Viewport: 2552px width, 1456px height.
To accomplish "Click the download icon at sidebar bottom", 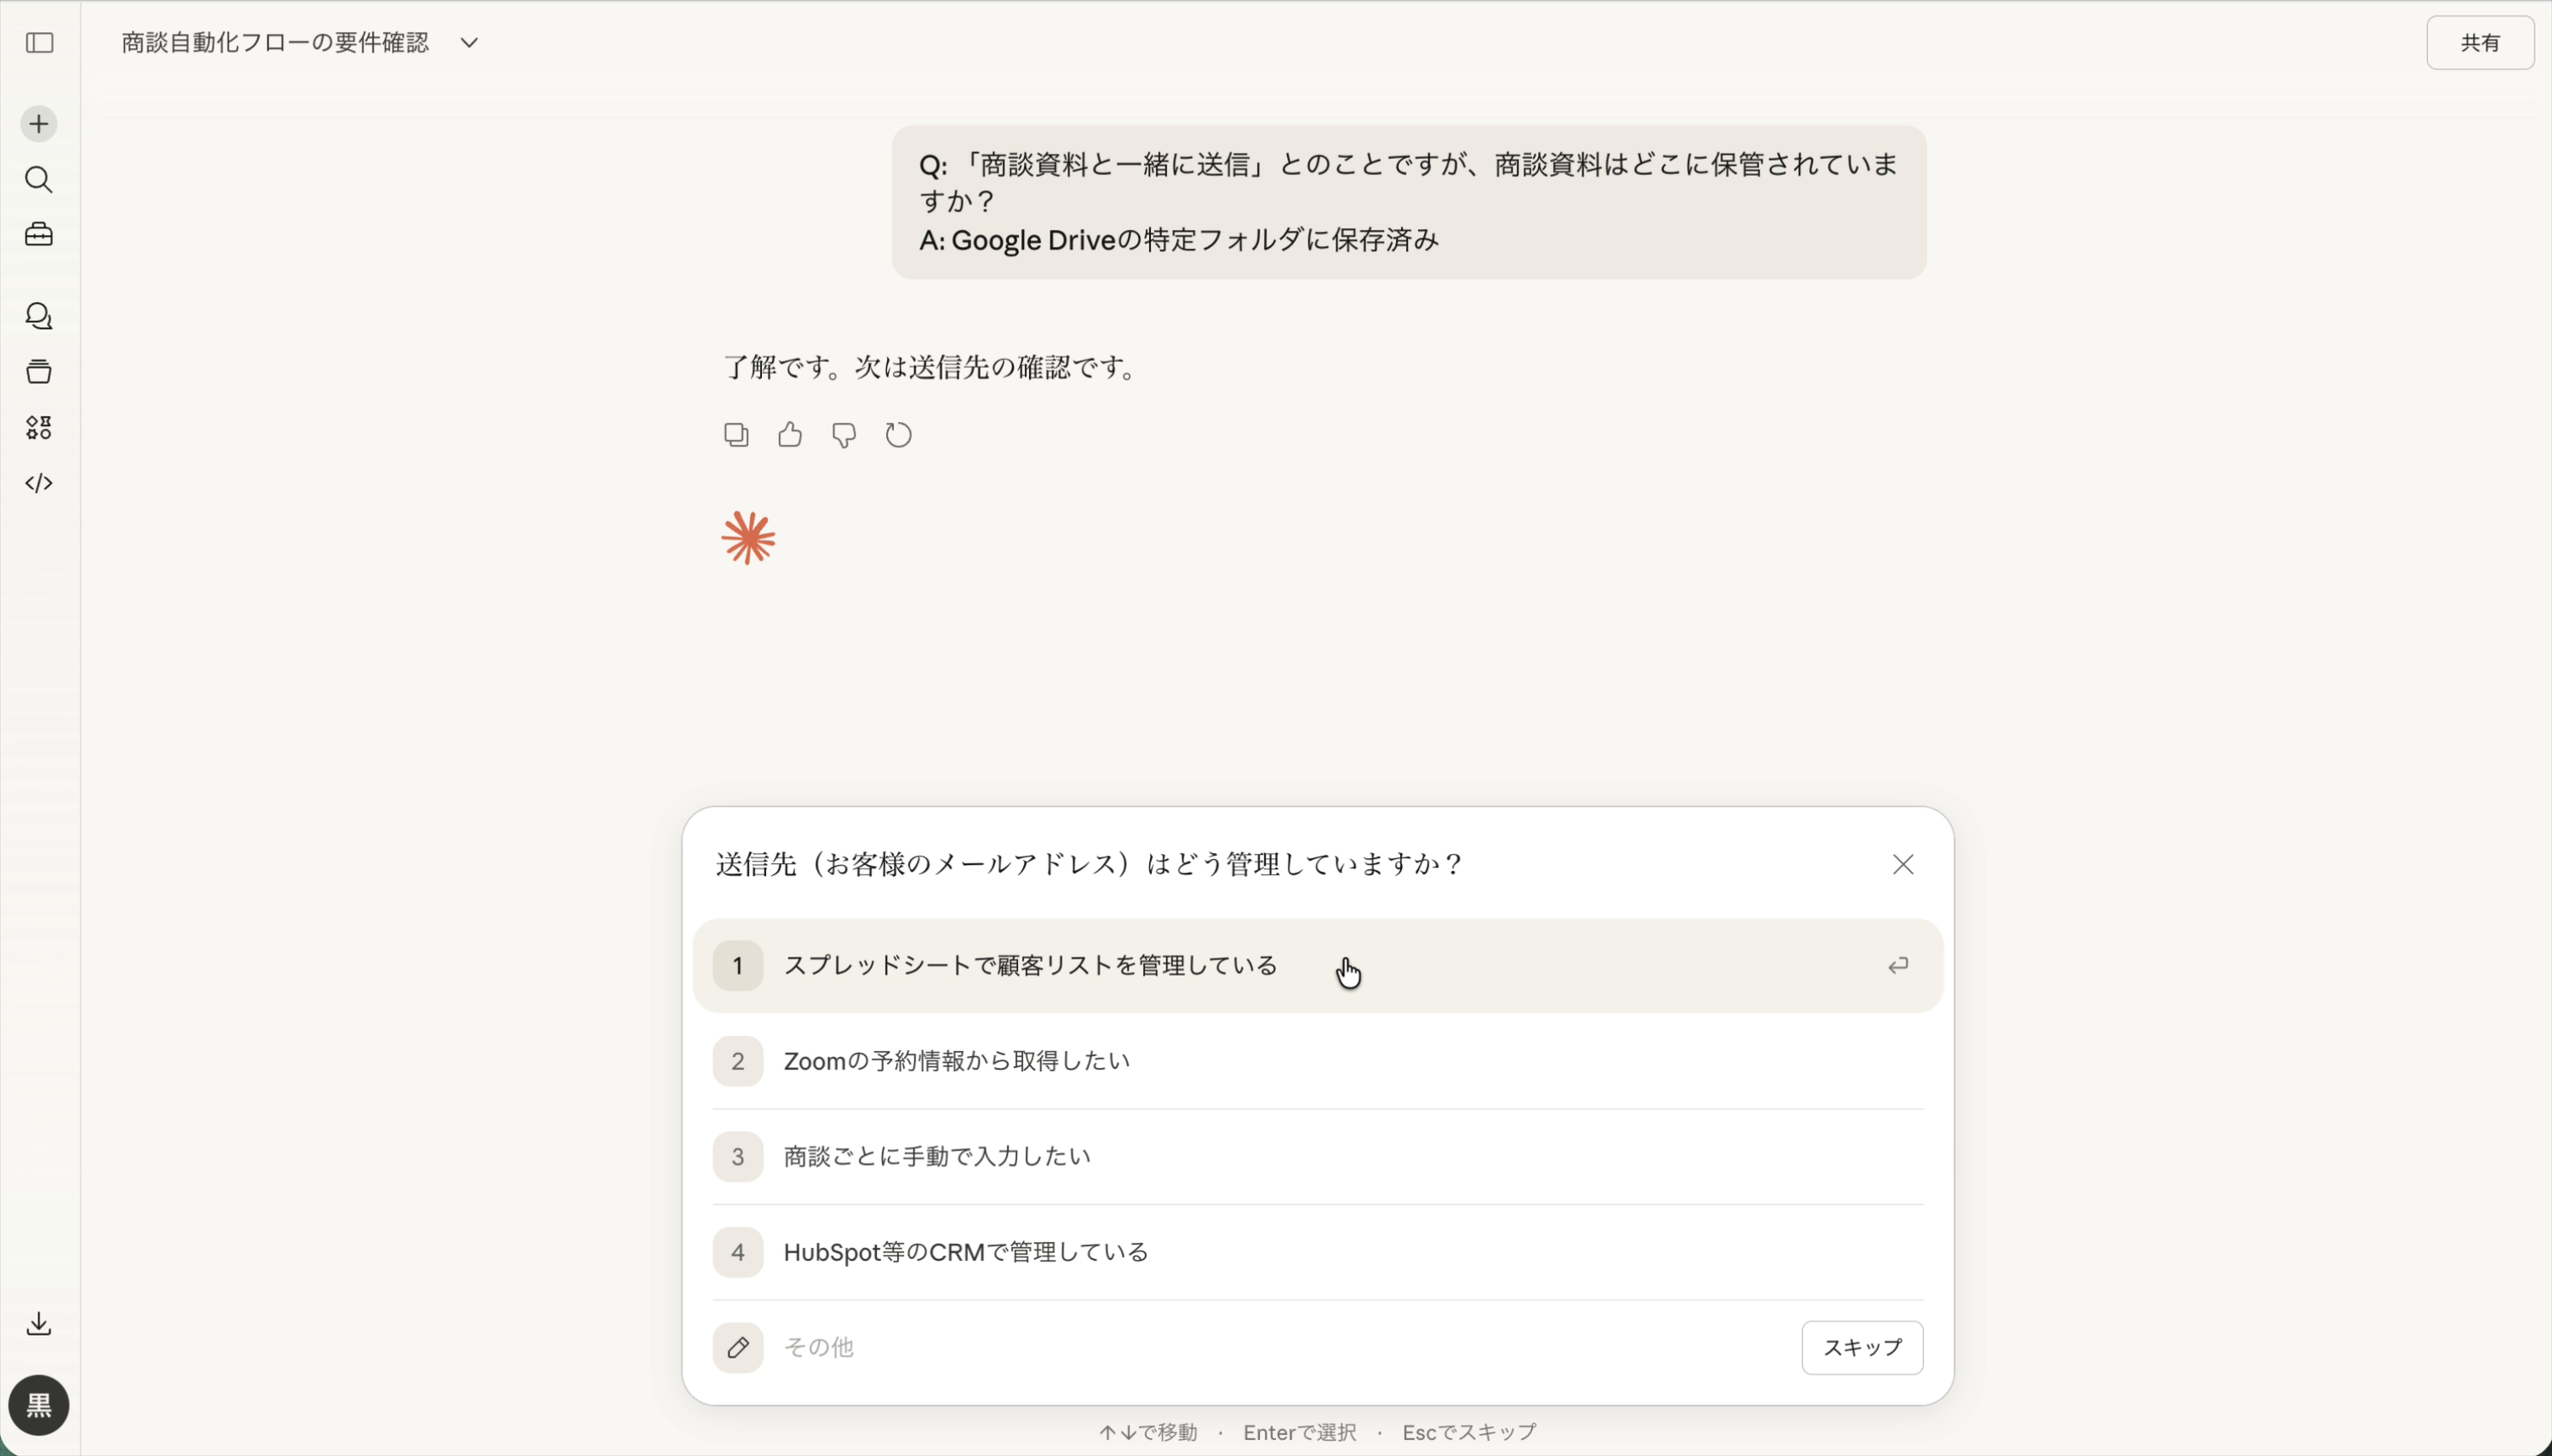I will 38,1323.
